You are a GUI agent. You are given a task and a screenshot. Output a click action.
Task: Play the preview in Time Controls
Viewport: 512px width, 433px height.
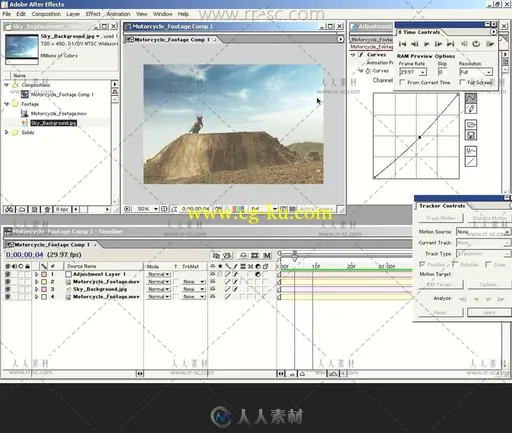click(426, 44)
